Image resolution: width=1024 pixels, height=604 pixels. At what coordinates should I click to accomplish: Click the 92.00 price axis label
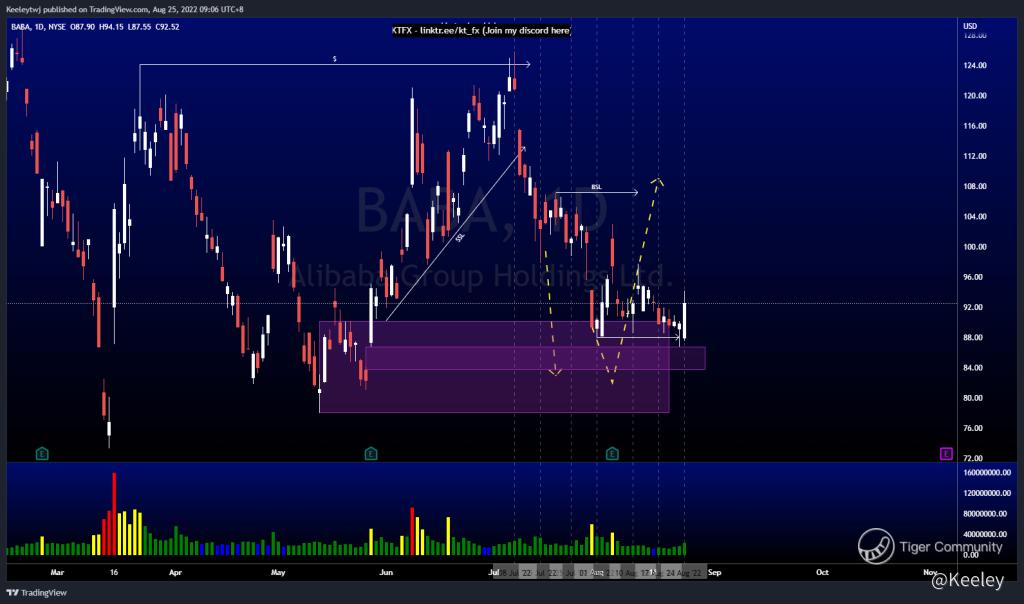pos(973,307)
